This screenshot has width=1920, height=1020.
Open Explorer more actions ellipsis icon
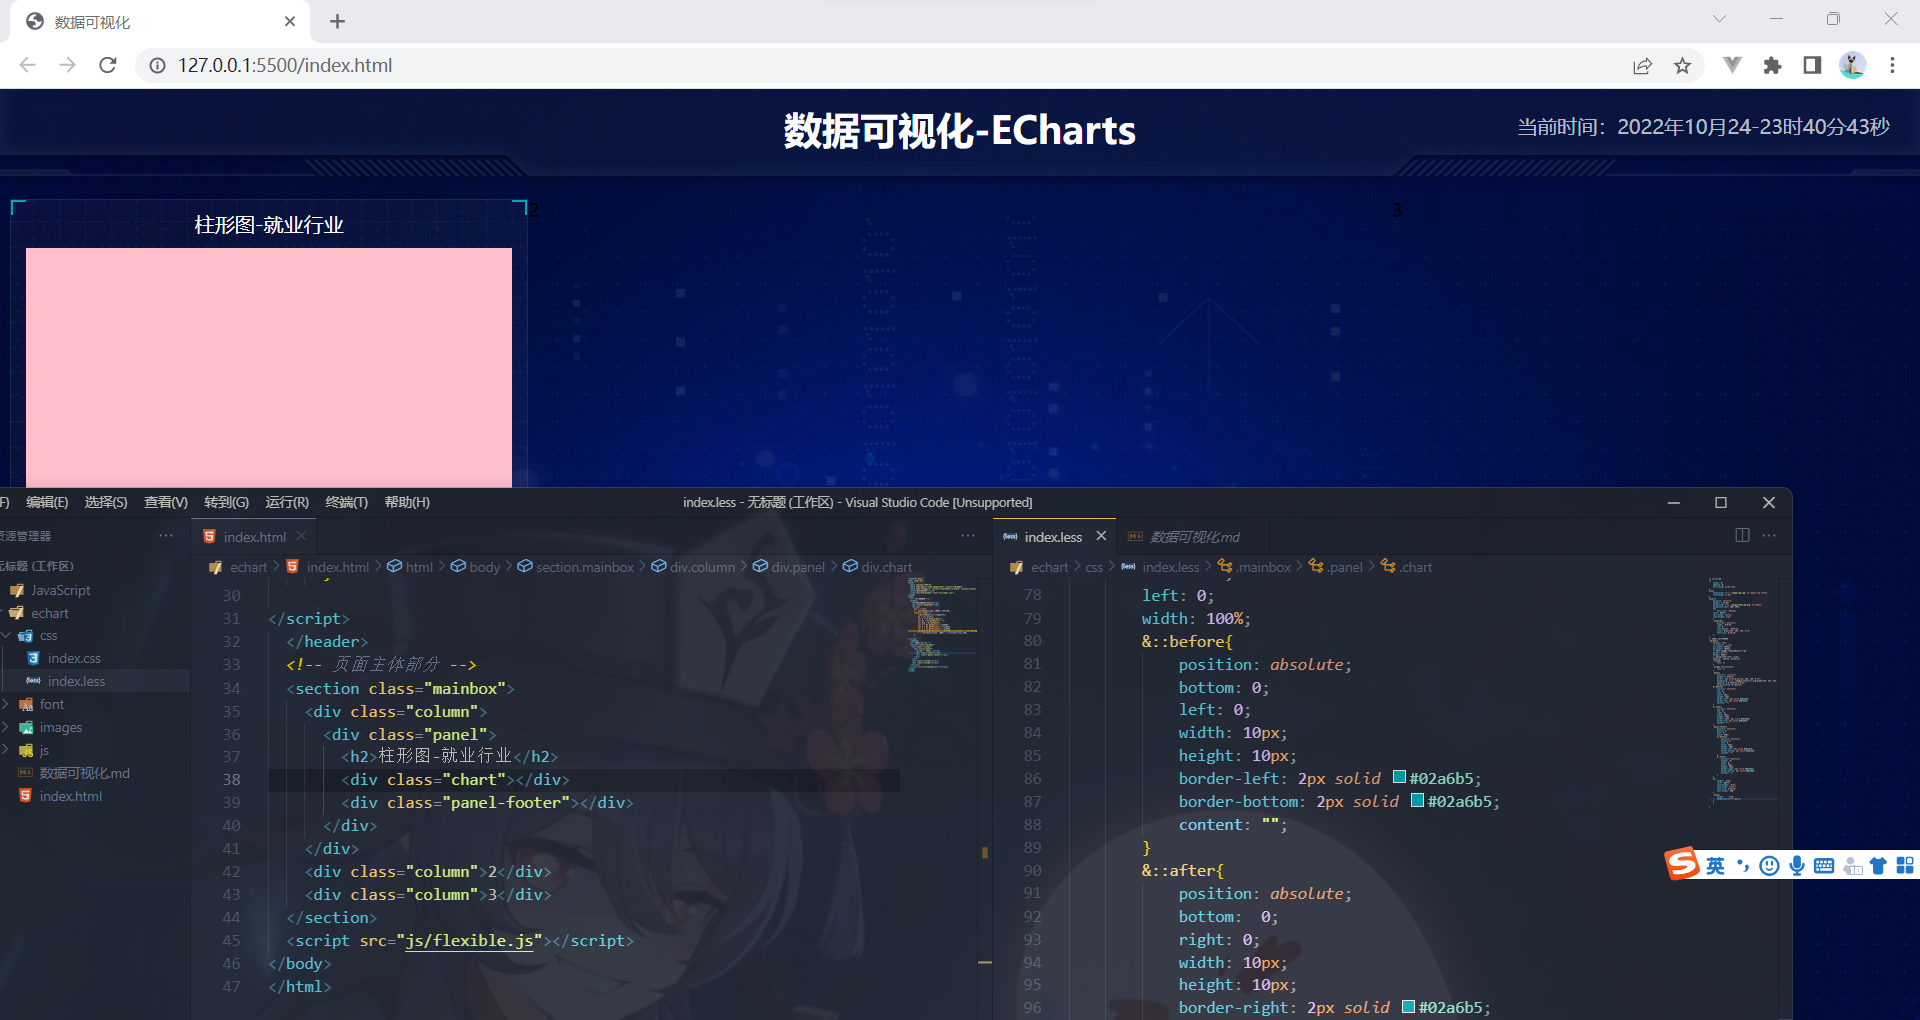coord(166,536)
